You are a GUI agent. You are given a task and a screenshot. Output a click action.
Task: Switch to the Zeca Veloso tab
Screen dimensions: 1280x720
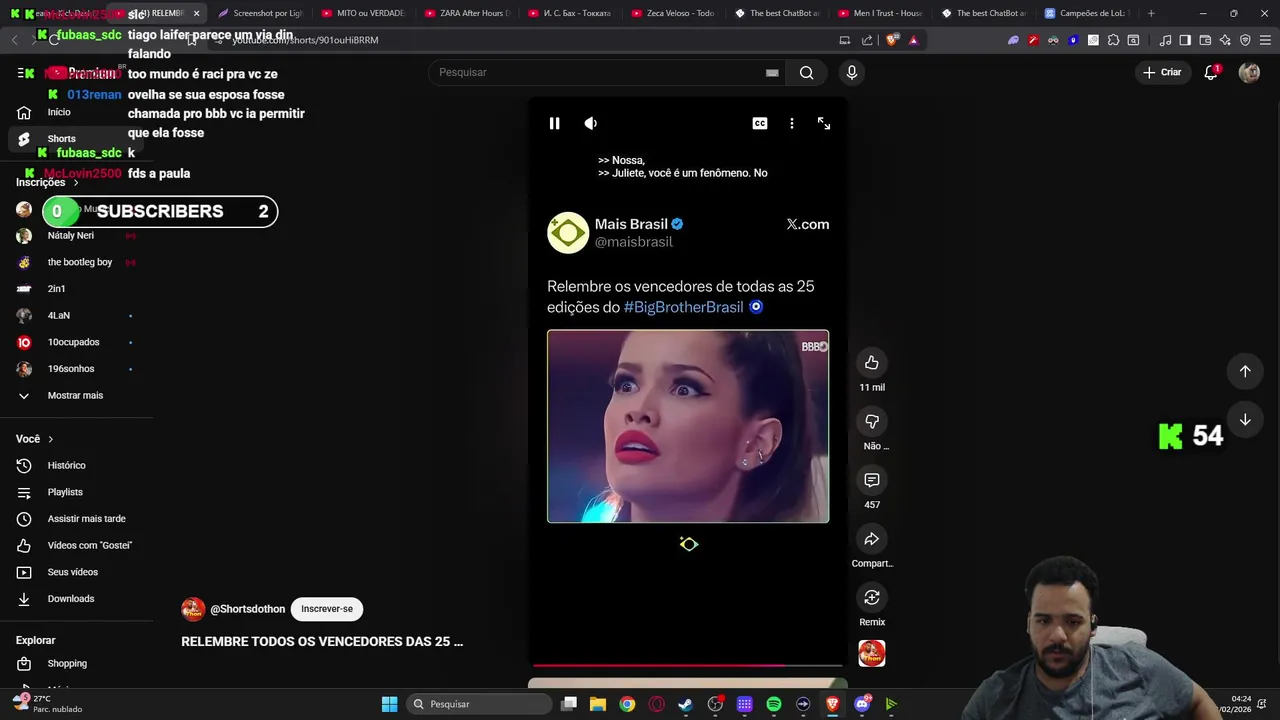(x=673, y=13)
